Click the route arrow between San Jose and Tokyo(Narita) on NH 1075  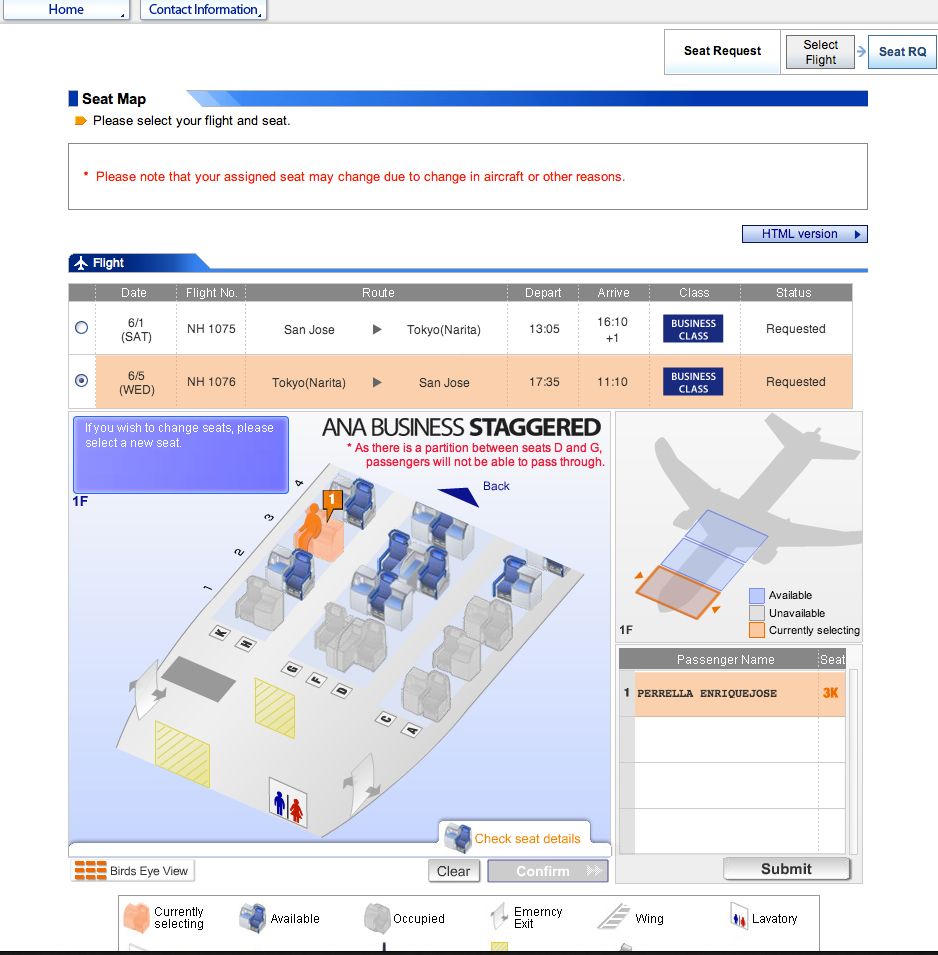[377, 329]
